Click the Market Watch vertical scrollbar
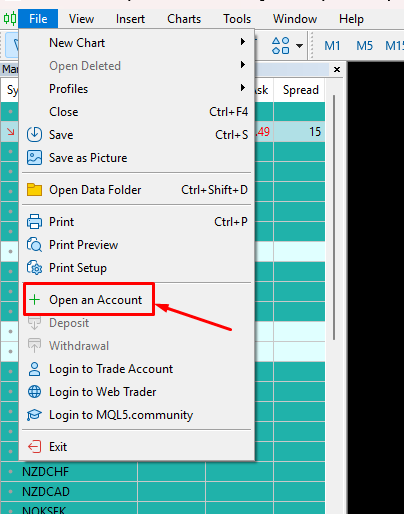404x514 pixels. click(x=334, y=217)
